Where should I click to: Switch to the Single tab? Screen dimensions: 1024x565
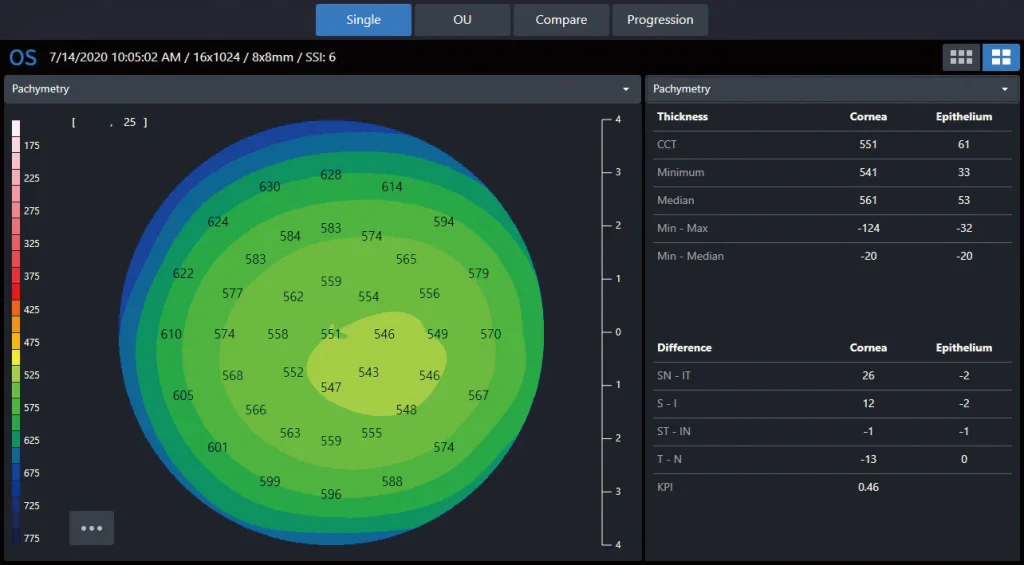363,20
